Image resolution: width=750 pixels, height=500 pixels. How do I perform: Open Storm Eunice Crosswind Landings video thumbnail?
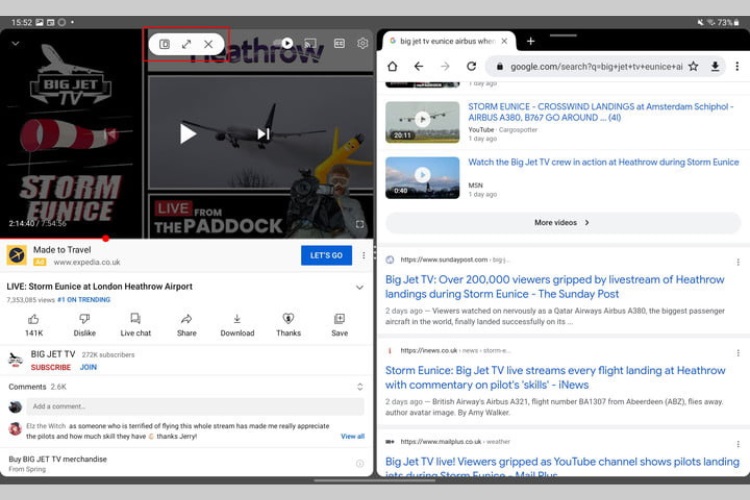[x=422, y=122]
